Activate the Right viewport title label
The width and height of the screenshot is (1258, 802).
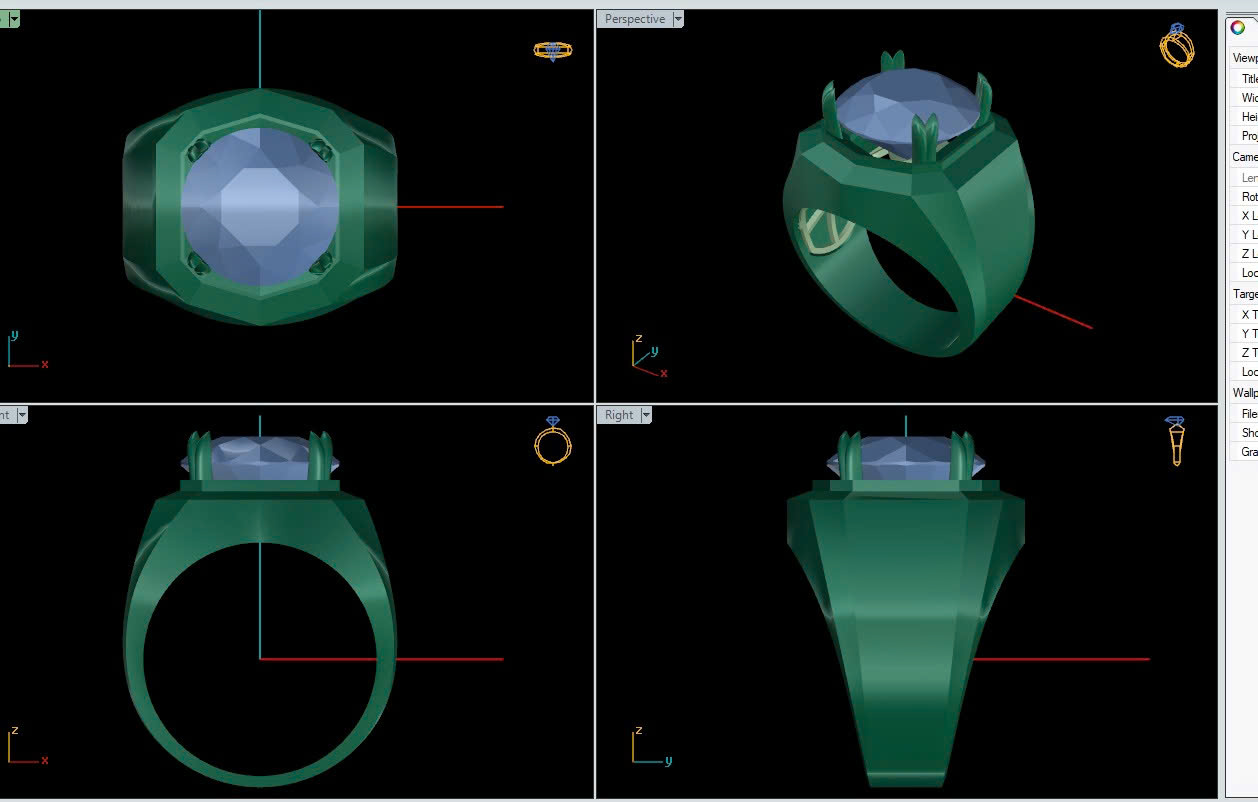coord(619,415)
